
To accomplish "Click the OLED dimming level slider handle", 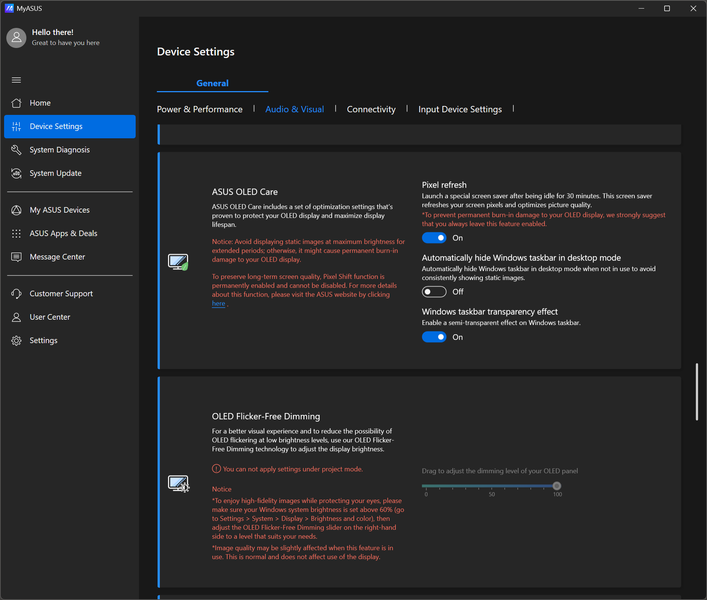I will [x=557, y=486].
